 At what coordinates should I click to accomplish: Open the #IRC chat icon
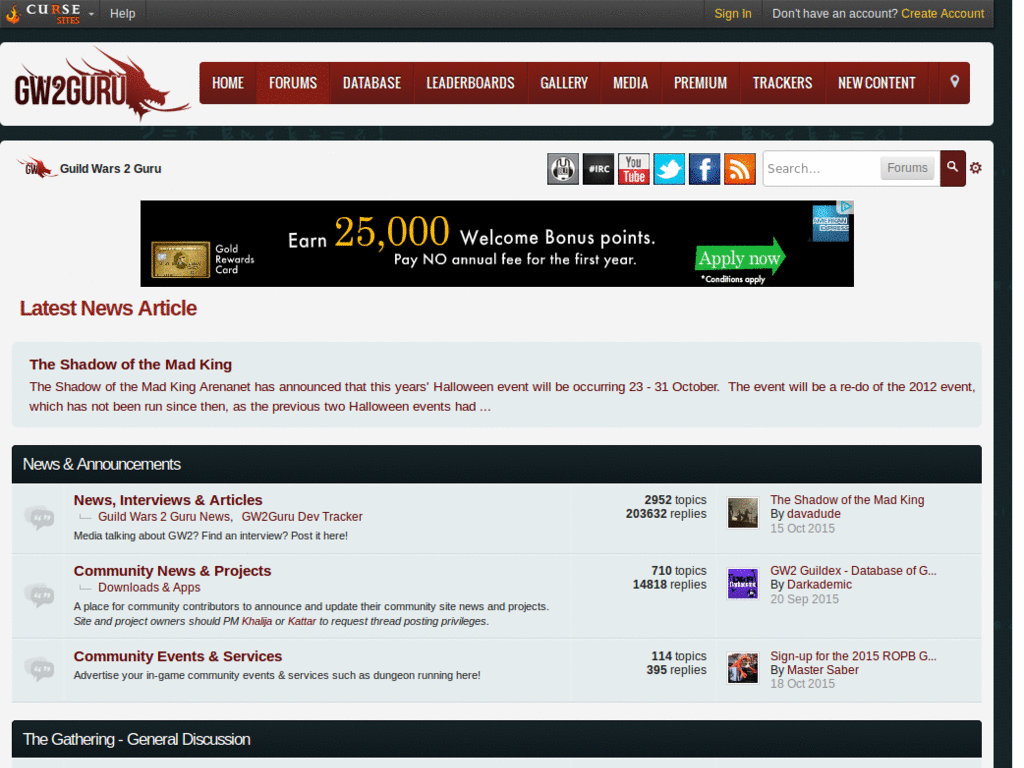tap(598, 169)
